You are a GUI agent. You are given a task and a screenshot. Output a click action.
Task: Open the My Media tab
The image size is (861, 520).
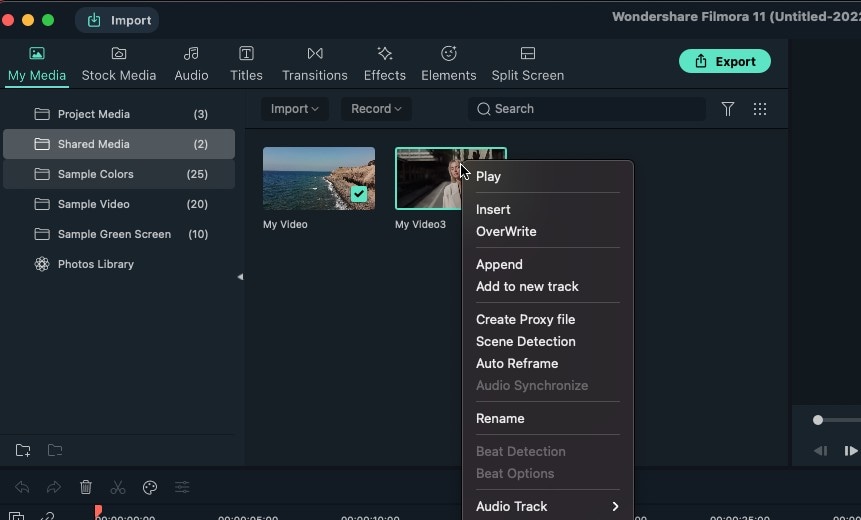[x=37, y=64]
